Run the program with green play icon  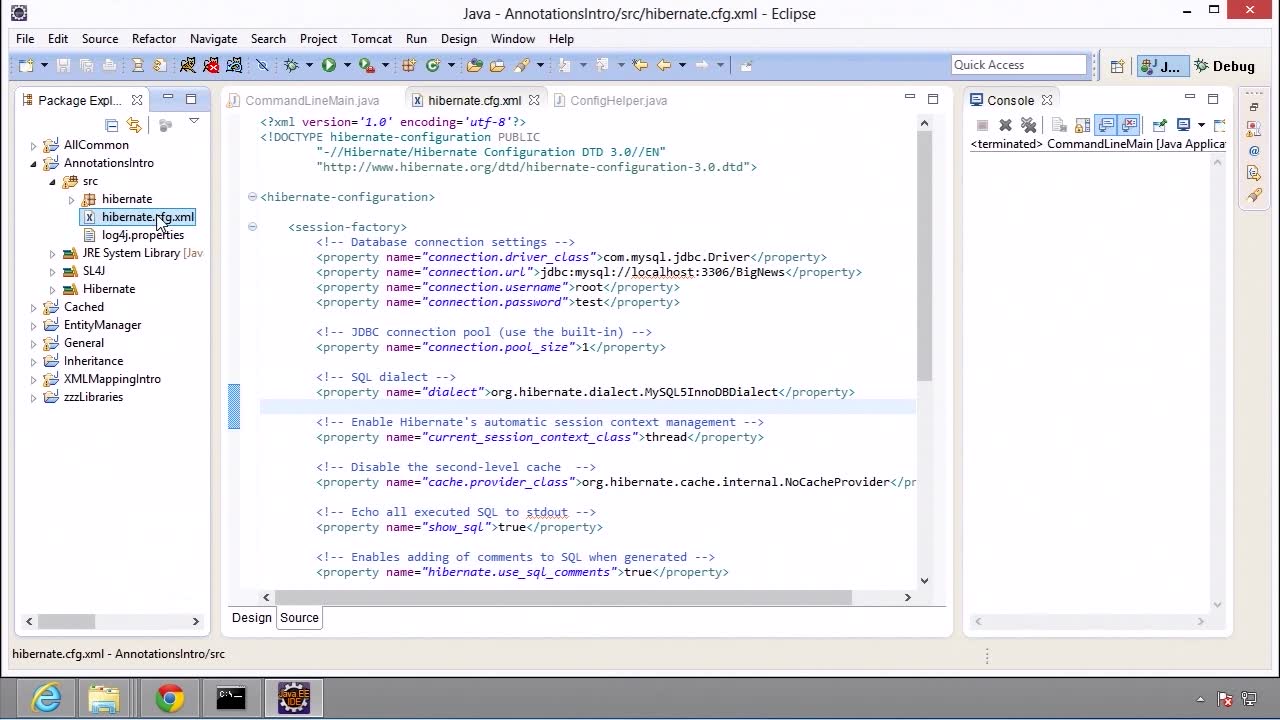(328, 65)
